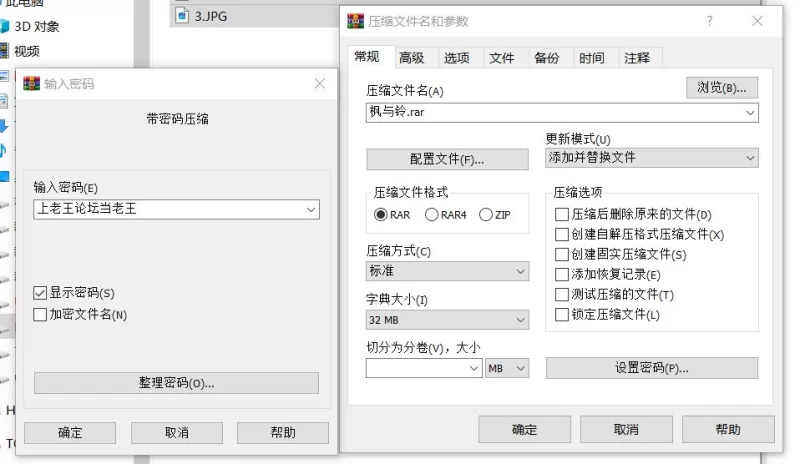The image size is (800, 464).
Task: Click the 整理密码 button
Action: click(176, 383)
